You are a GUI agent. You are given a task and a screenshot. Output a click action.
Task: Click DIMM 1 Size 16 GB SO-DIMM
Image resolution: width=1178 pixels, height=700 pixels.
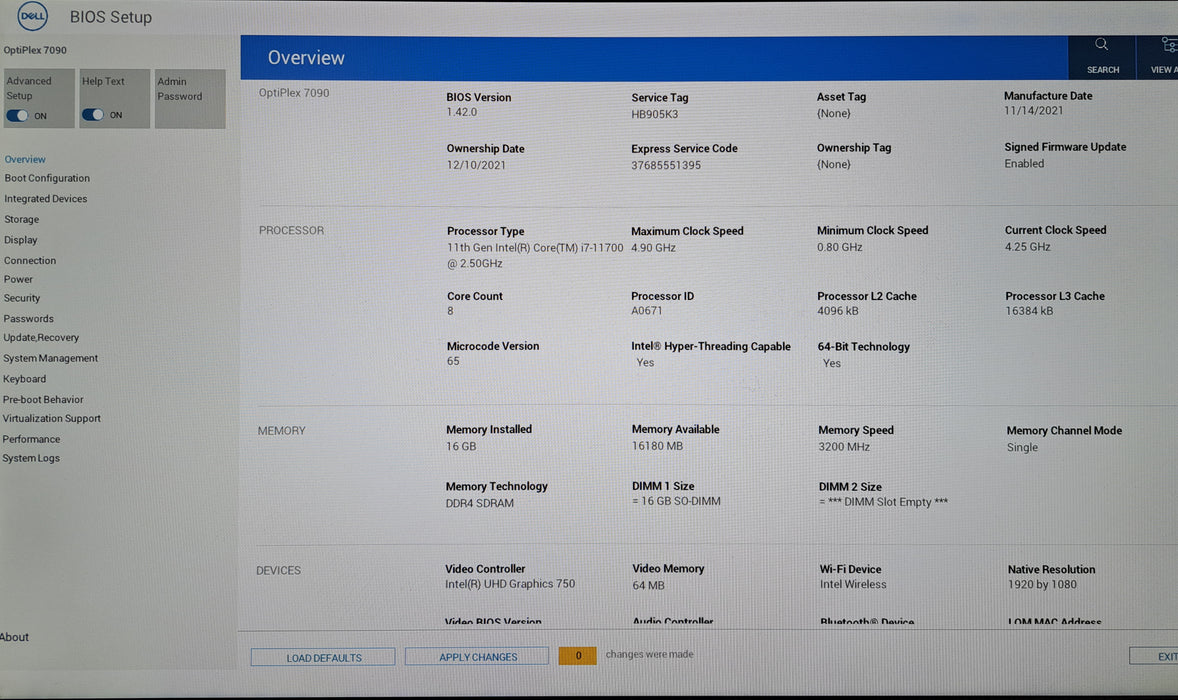676,501
